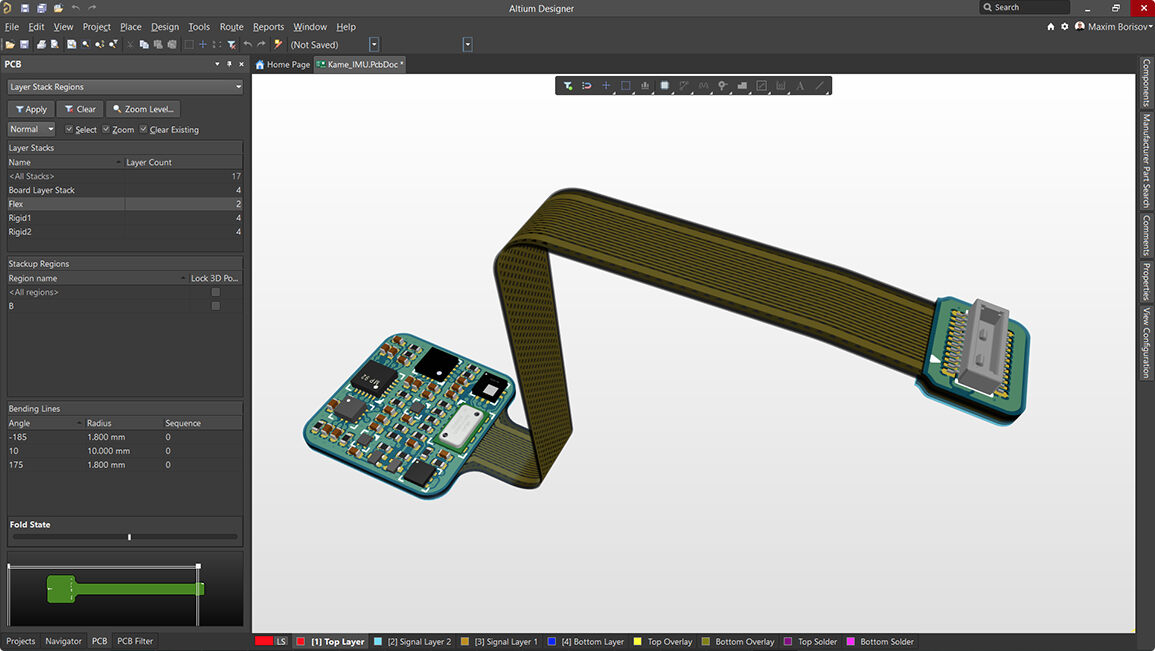The width and height of the screenshot is (1155, 651).
Task: Click the align objects bar-chart icon
Action: pyautogui.click(x=645, y=86)
